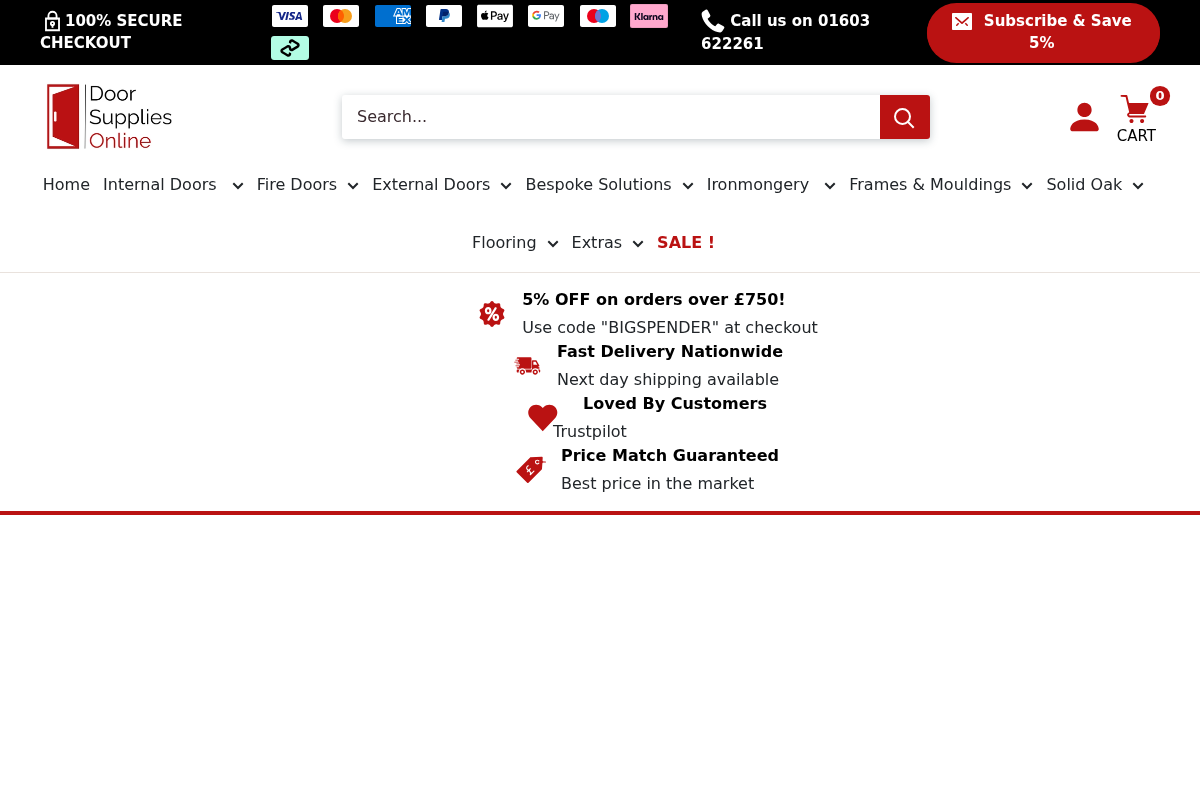Expand the Flooring dropdown arrow
This screenshot has height=800, width=1200.
552,243
